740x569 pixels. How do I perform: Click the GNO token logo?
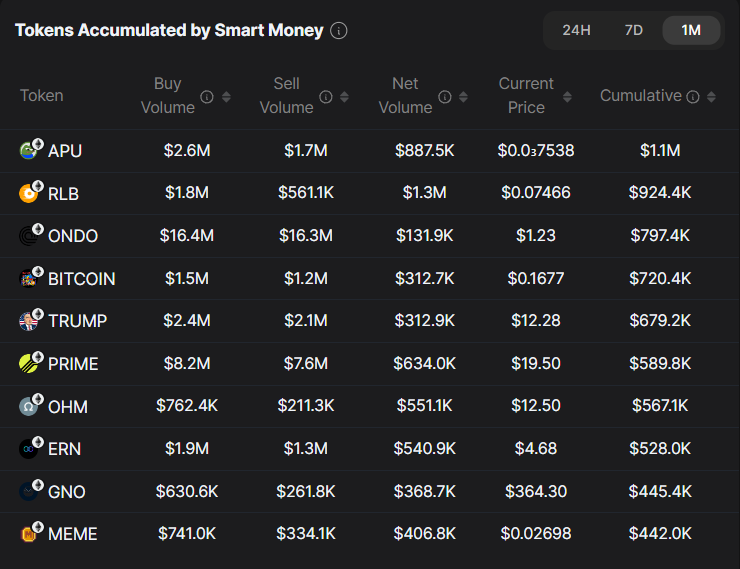coord(28,492)
